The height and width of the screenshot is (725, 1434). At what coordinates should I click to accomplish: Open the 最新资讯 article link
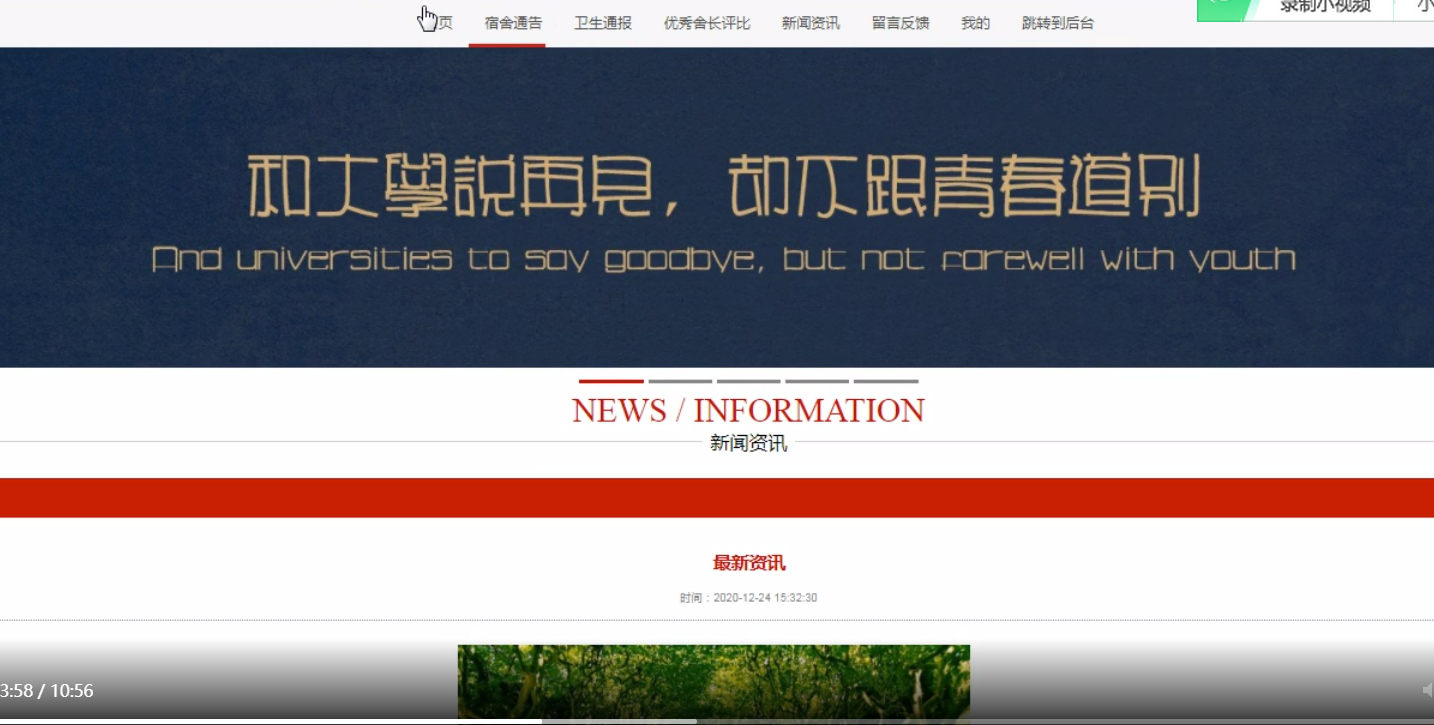pos(748,563)
